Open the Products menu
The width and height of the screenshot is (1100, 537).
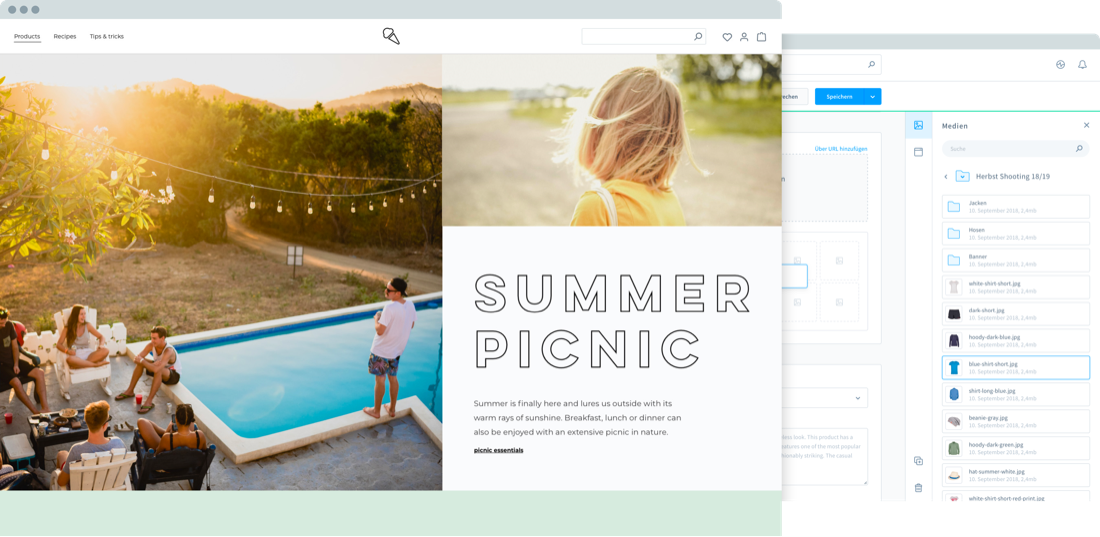point(27,37)
